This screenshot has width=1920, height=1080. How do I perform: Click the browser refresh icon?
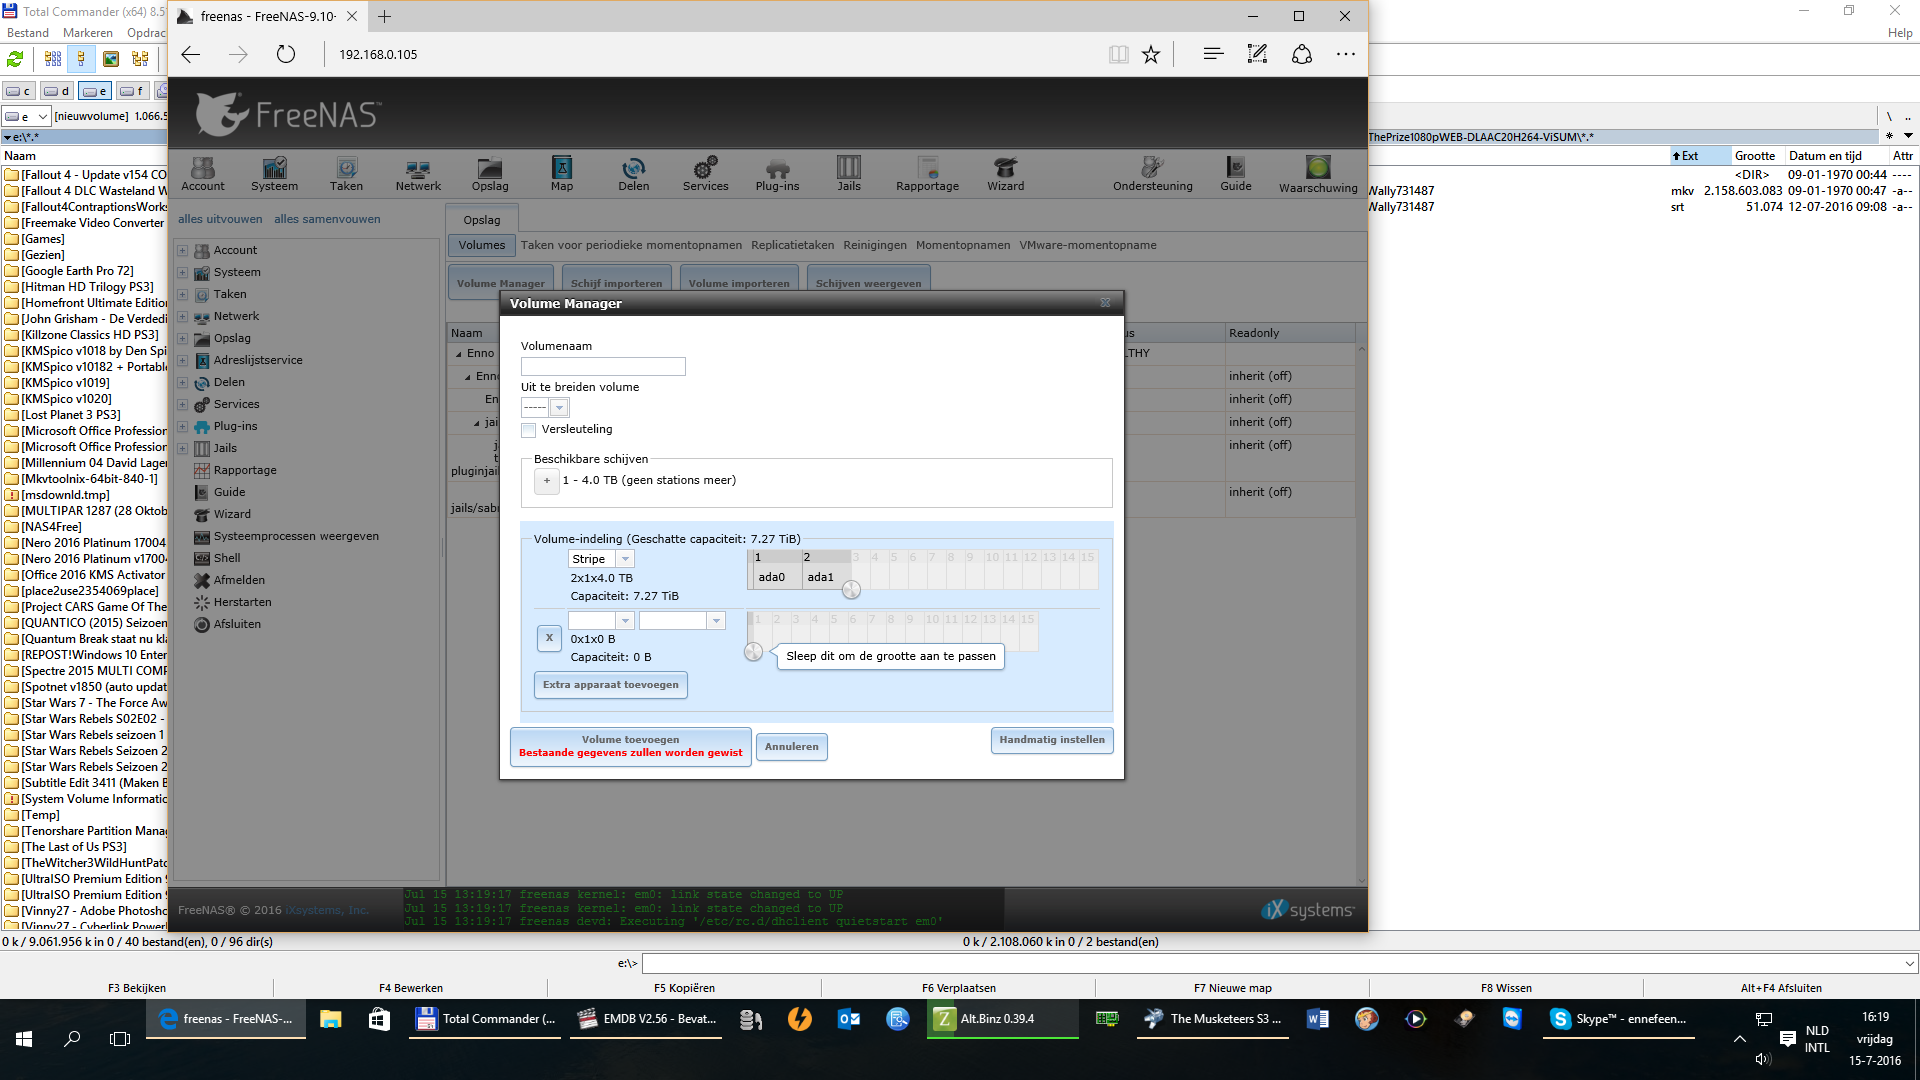(x=286, y=54)
